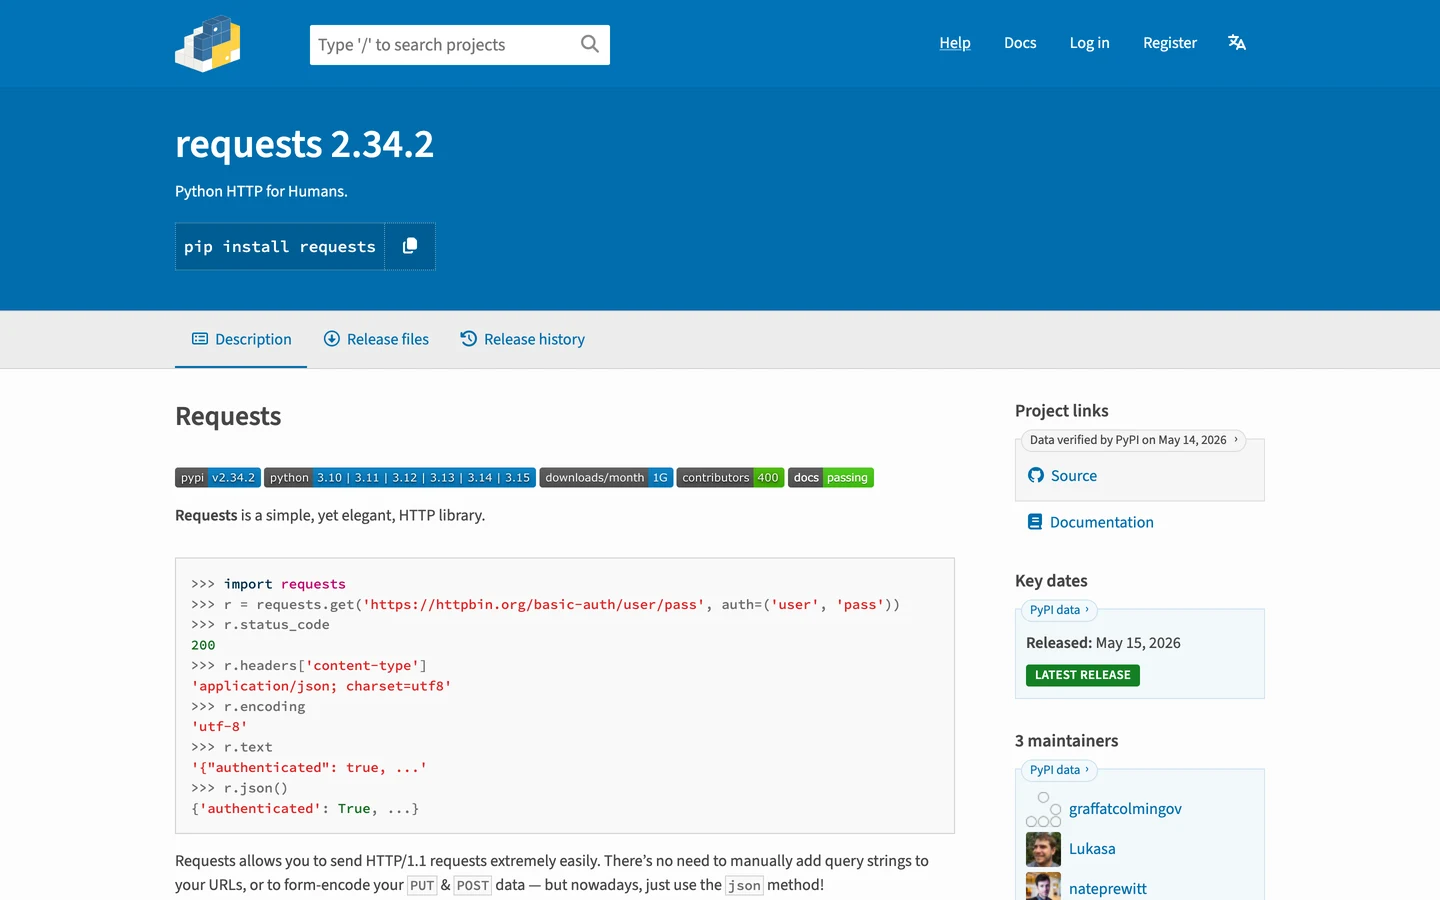Open the language selector icon
Image resolution: width=1440 pixels, height=900 pixels.
coord(1237,42)
